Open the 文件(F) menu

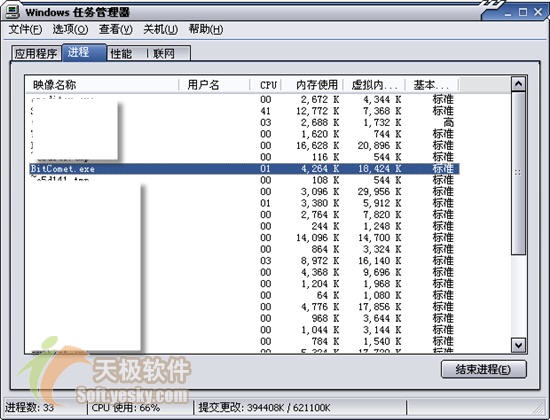(x=25, y=29)
